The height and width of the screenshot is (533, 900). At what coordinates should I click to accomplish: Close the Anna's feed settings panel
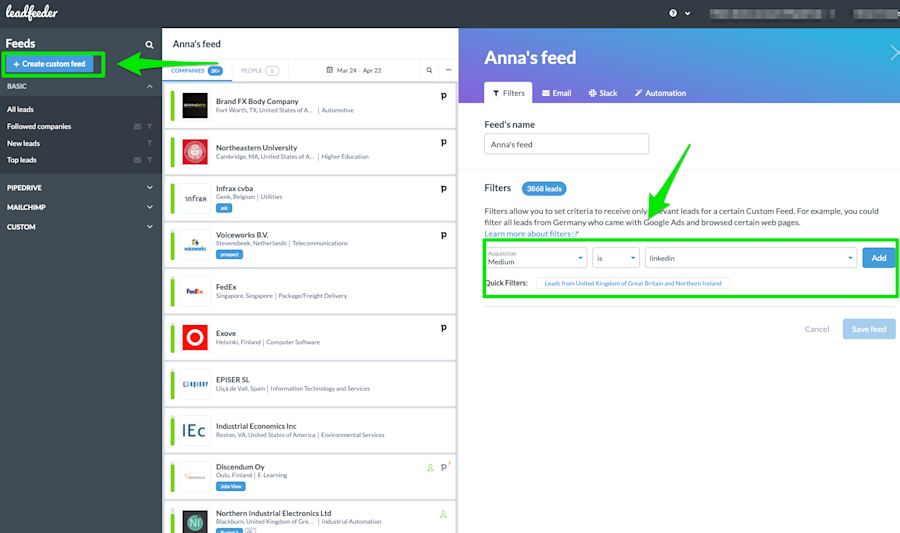coord(894,53)
